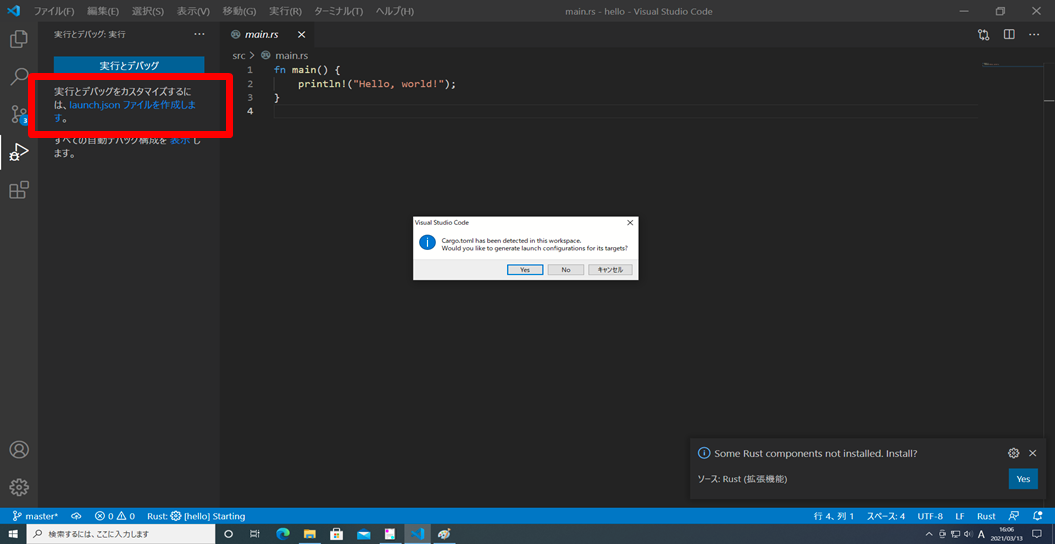Click src in the breadcrumb
The height and width of the screenshot is (544, 1055).
tap(239, 56)
